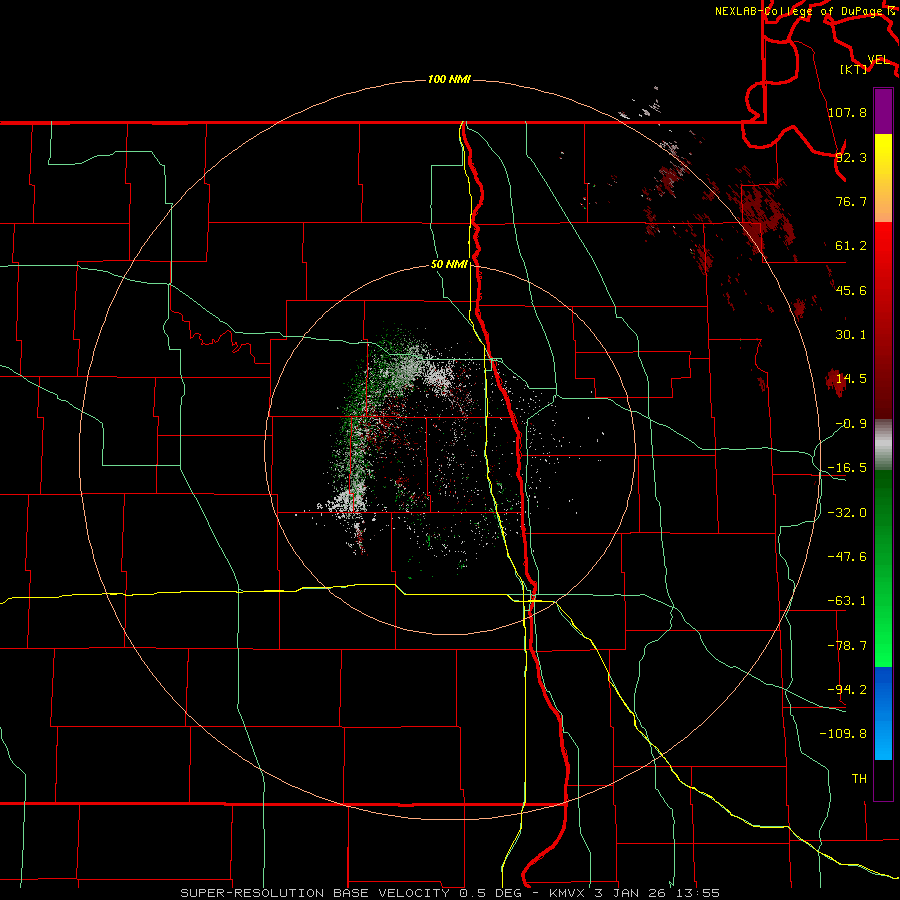Click the 107.8 legend value
Viewport: 900px width, 900px height.
pos(847,112)
